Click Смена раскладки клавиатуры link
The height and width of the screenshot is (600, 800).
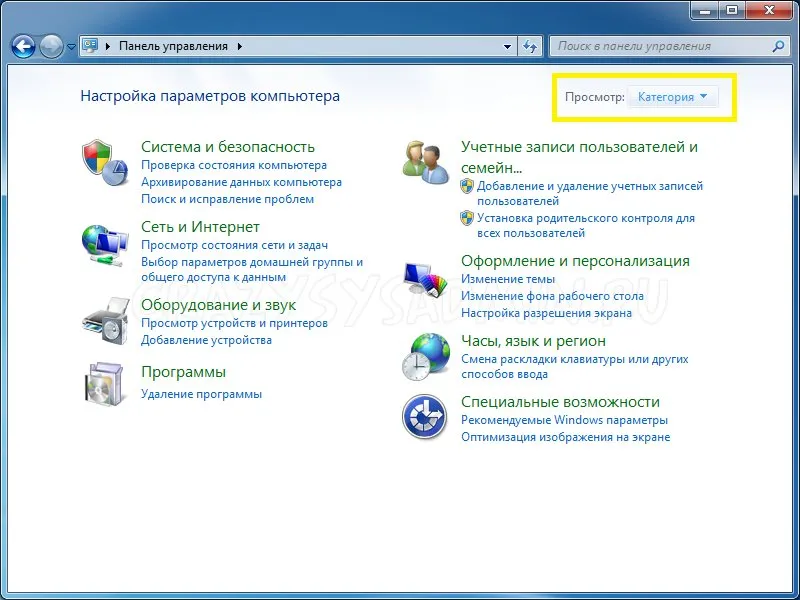click(574, 366)
